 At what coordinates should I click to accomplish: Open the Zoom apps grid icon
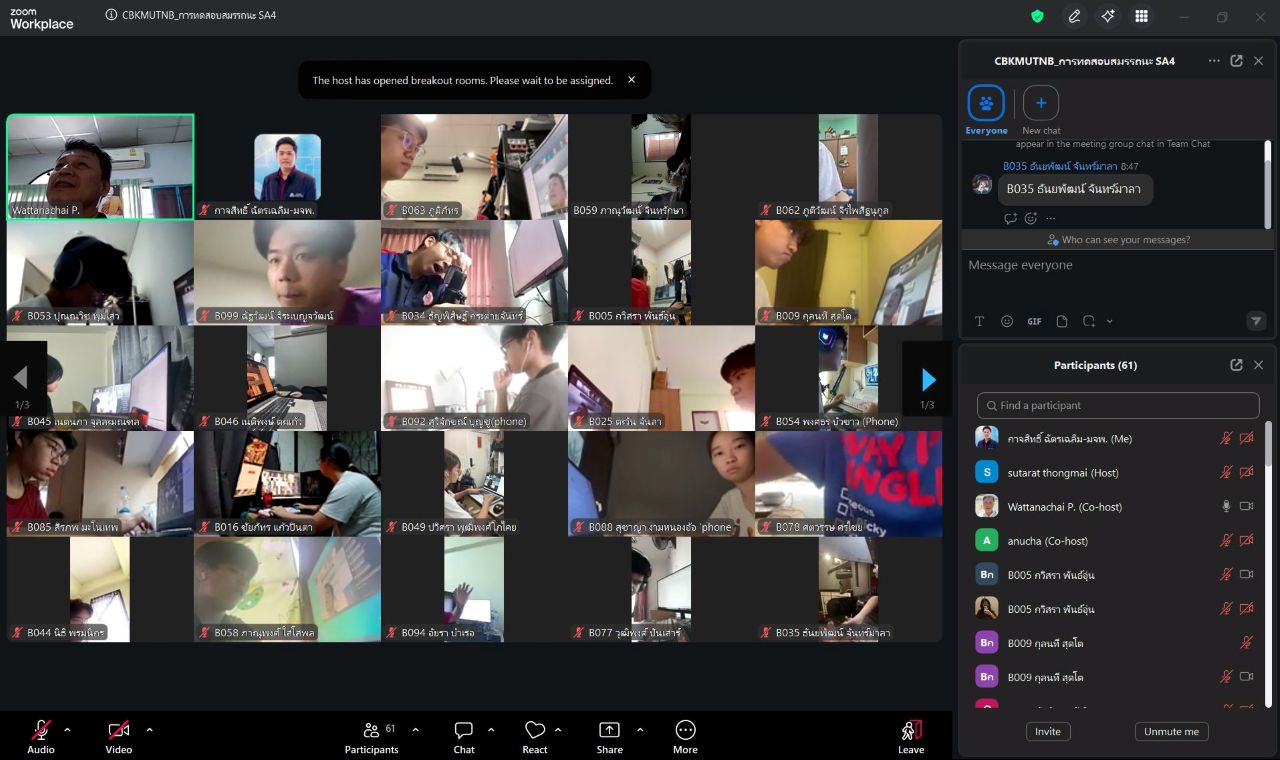[1141, 16]
